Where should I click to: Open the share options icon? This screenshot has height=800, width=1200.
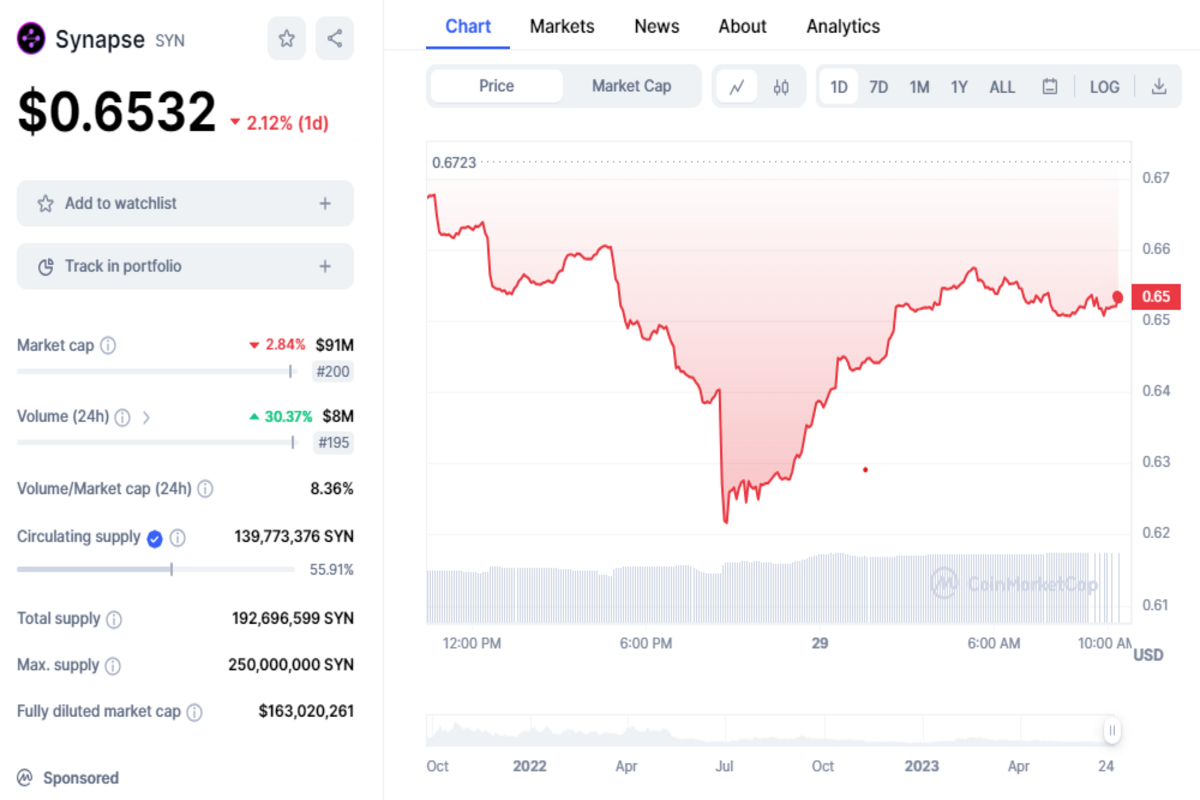coord(335,39)
